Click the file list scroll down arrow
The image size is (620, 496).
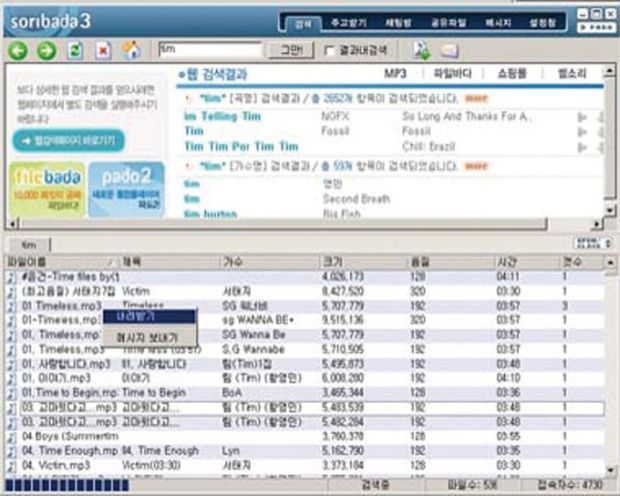click(610, 470)
